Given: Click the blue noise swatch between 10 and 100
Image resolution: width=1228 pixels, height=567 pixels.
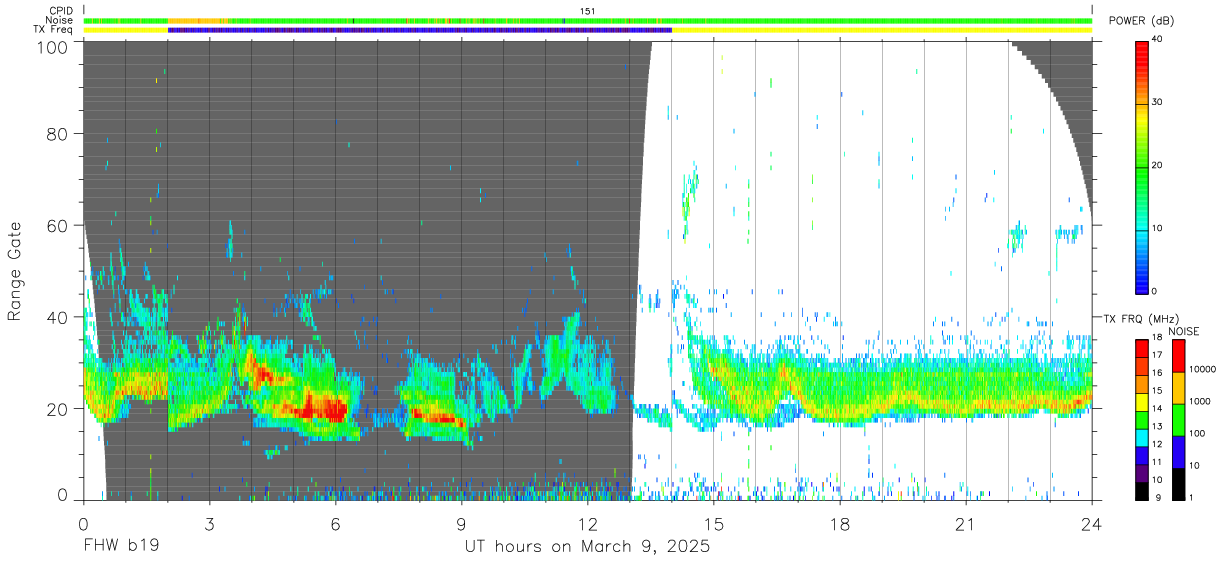Looking at the screenshot, I should (1177, 451).
